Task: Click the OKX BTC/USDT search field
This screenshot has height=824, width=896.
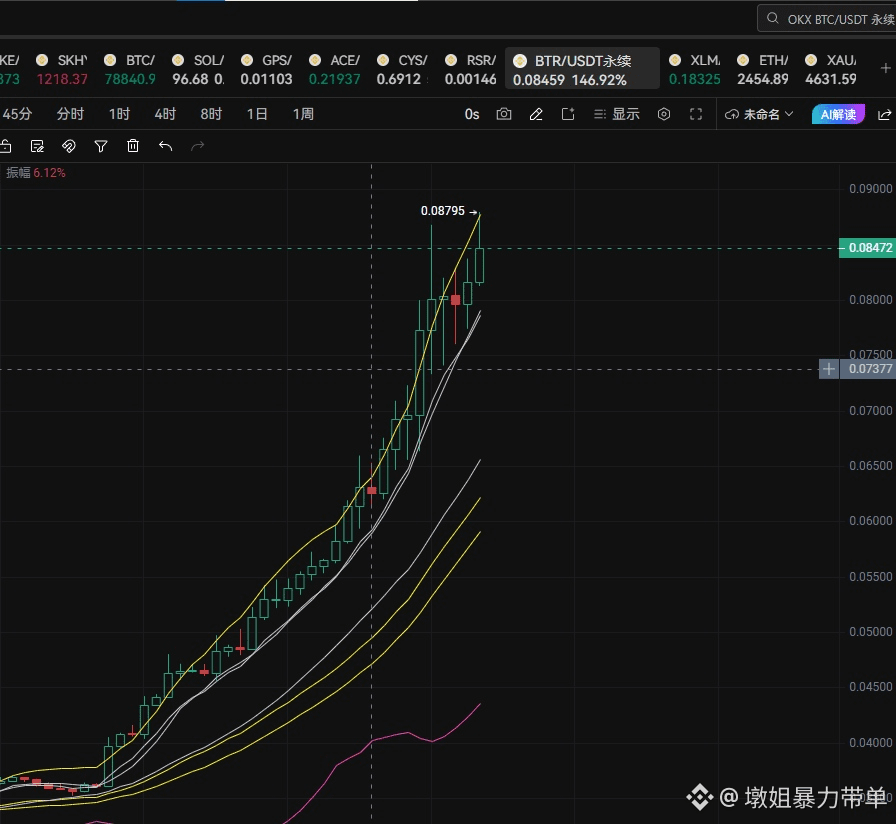Action: point(827,19)
